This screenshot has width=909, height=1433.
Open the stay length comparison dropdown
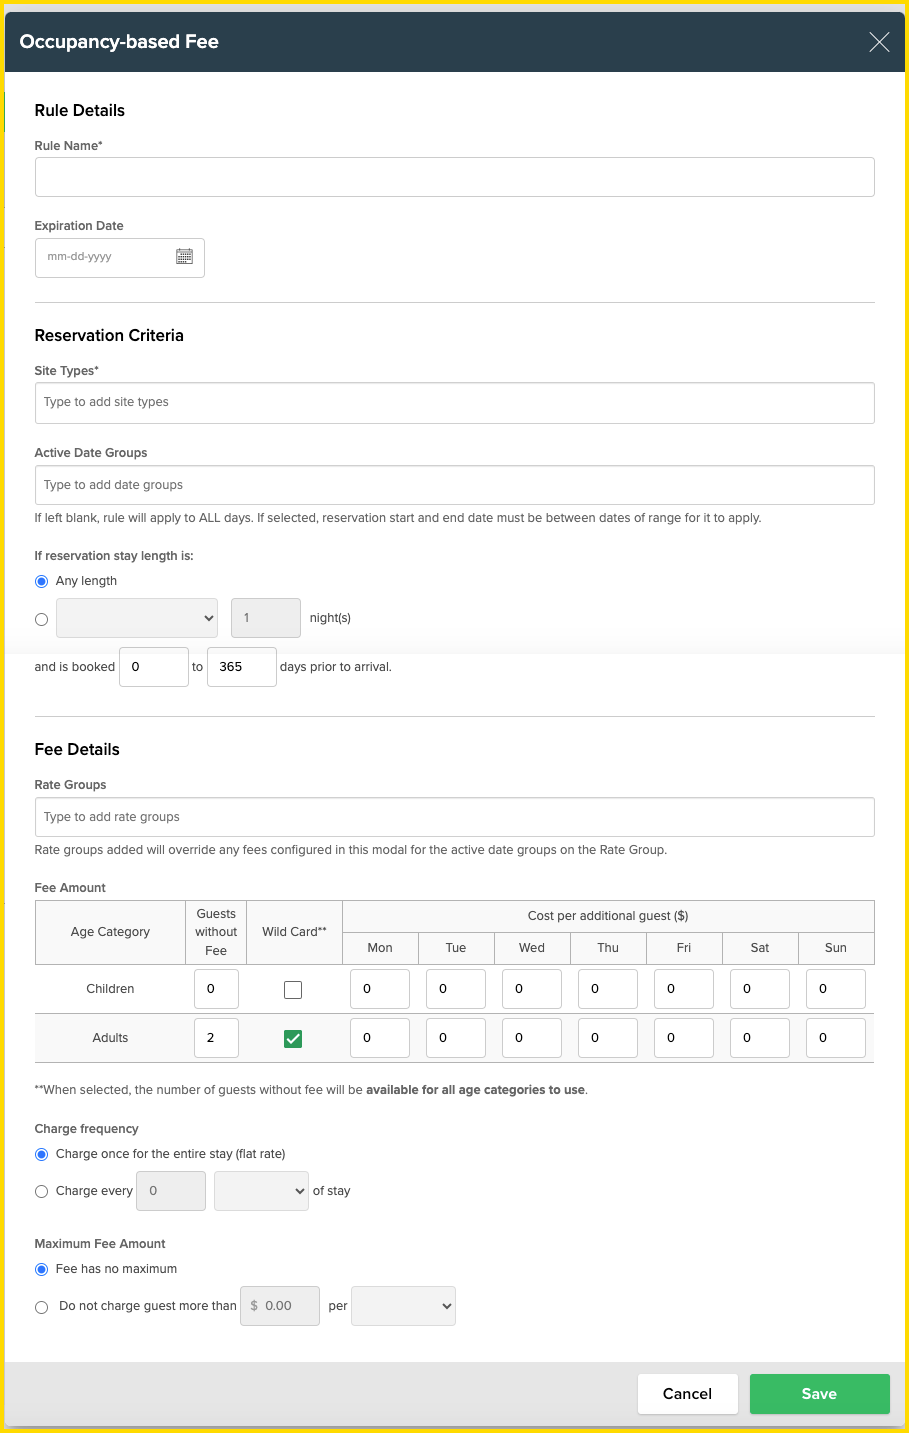click(137, 618)
